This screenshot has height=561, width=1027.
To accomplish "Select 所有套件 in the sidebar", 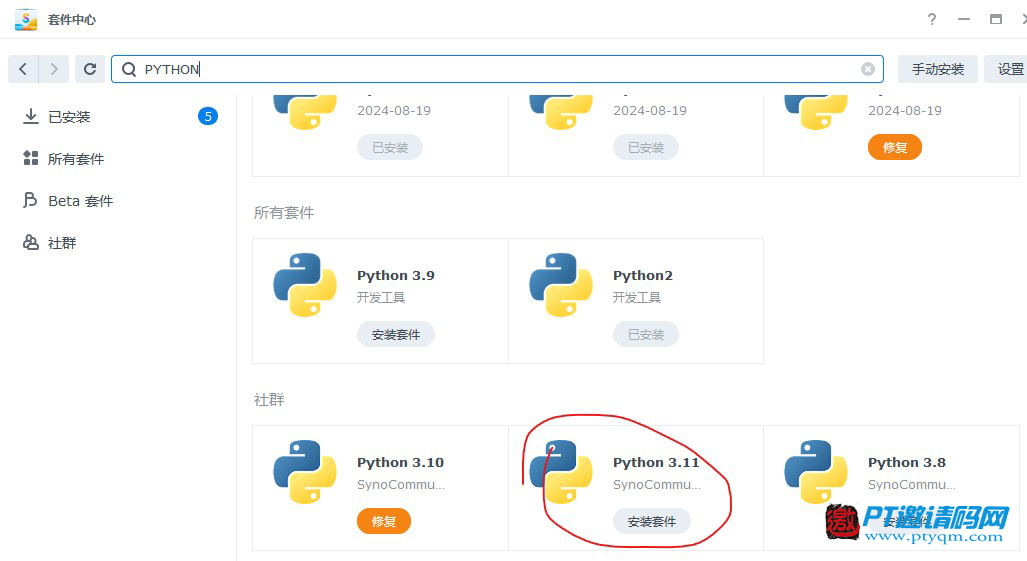I will [x=118, y=158].
